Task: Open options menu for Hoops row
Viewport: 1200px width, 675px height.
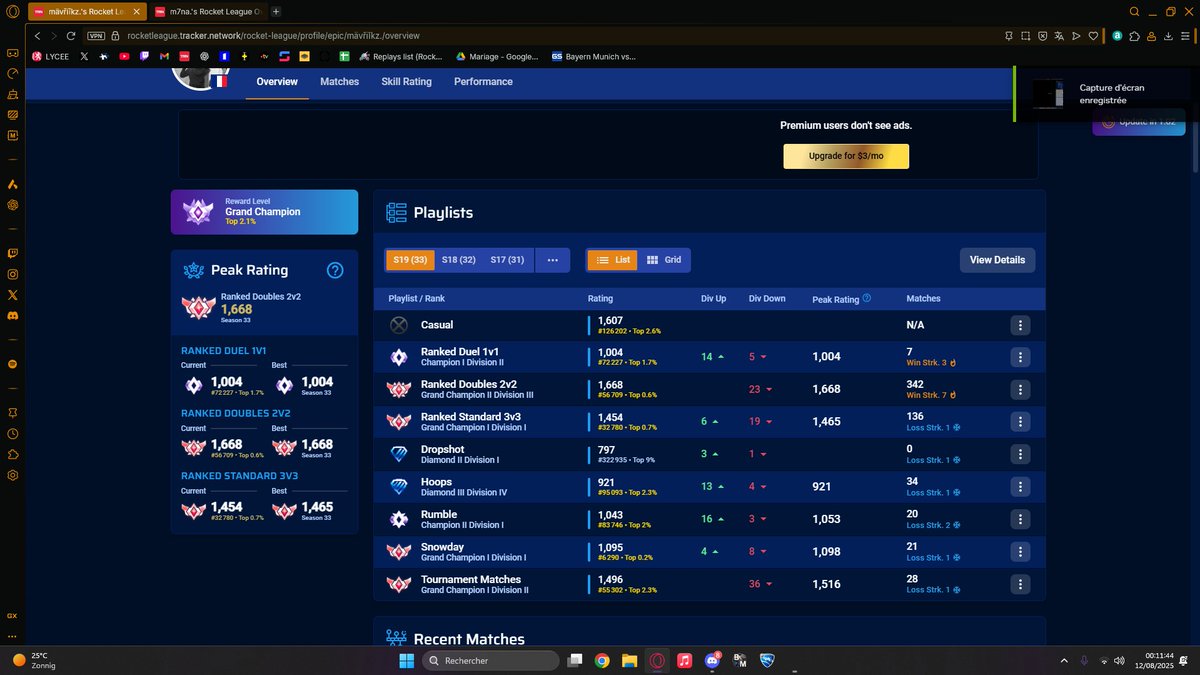Action: pyautogui.click(x=1020, y=487)
